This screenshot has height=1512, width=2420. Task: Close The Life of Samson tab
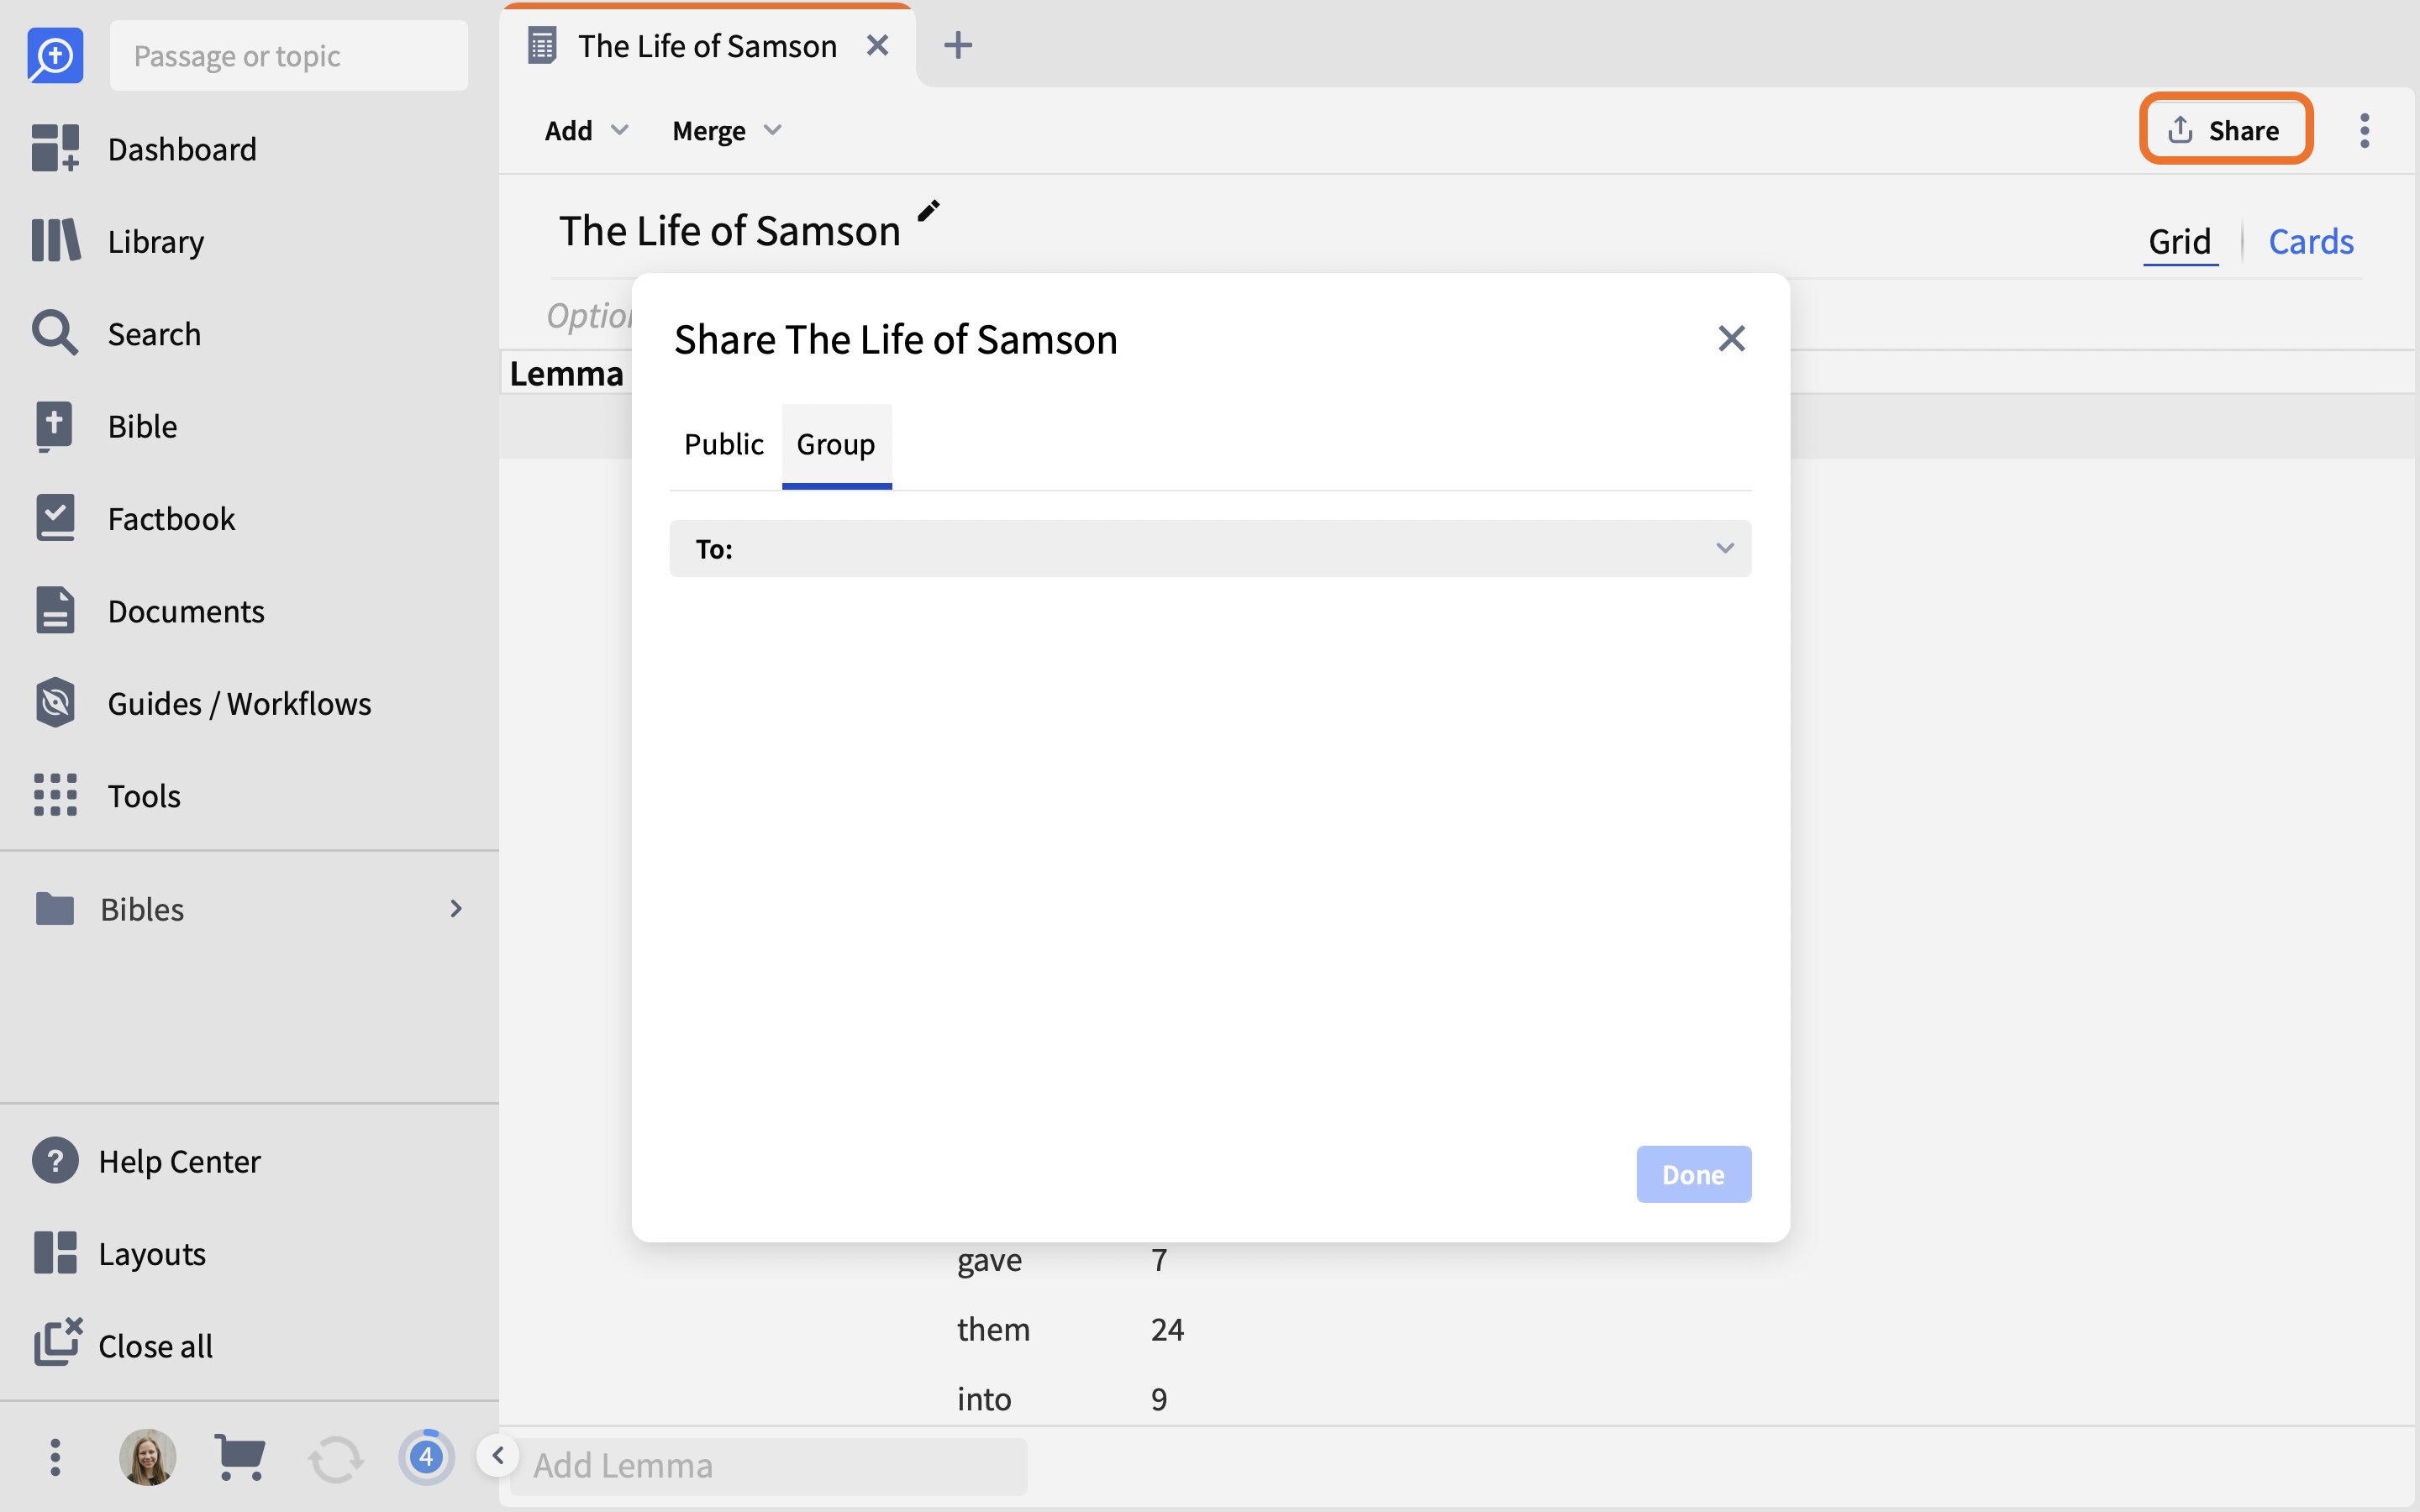pyautogui.click(x=877, y=46)
